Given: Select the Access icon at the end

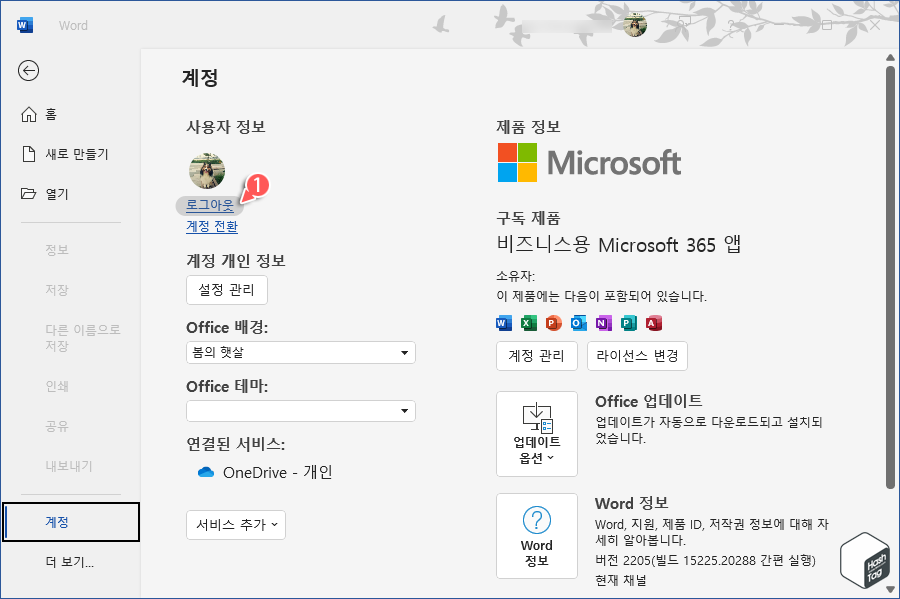Looking at the screenshot, I should 654,322.
